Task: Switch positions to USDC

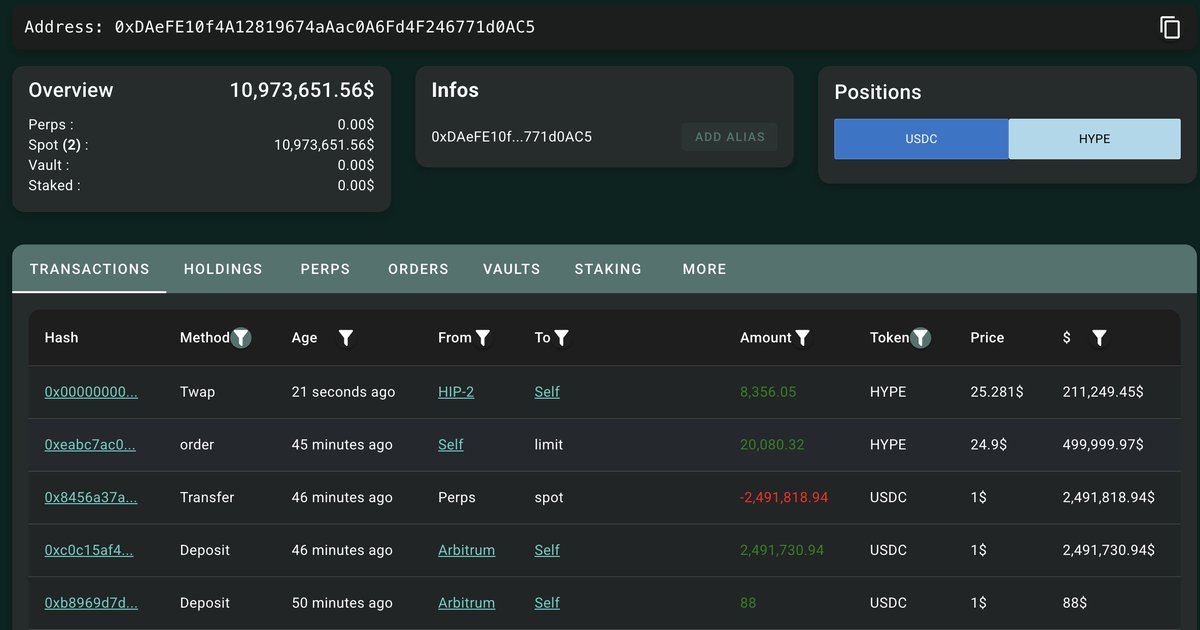Action: point(921,139)
